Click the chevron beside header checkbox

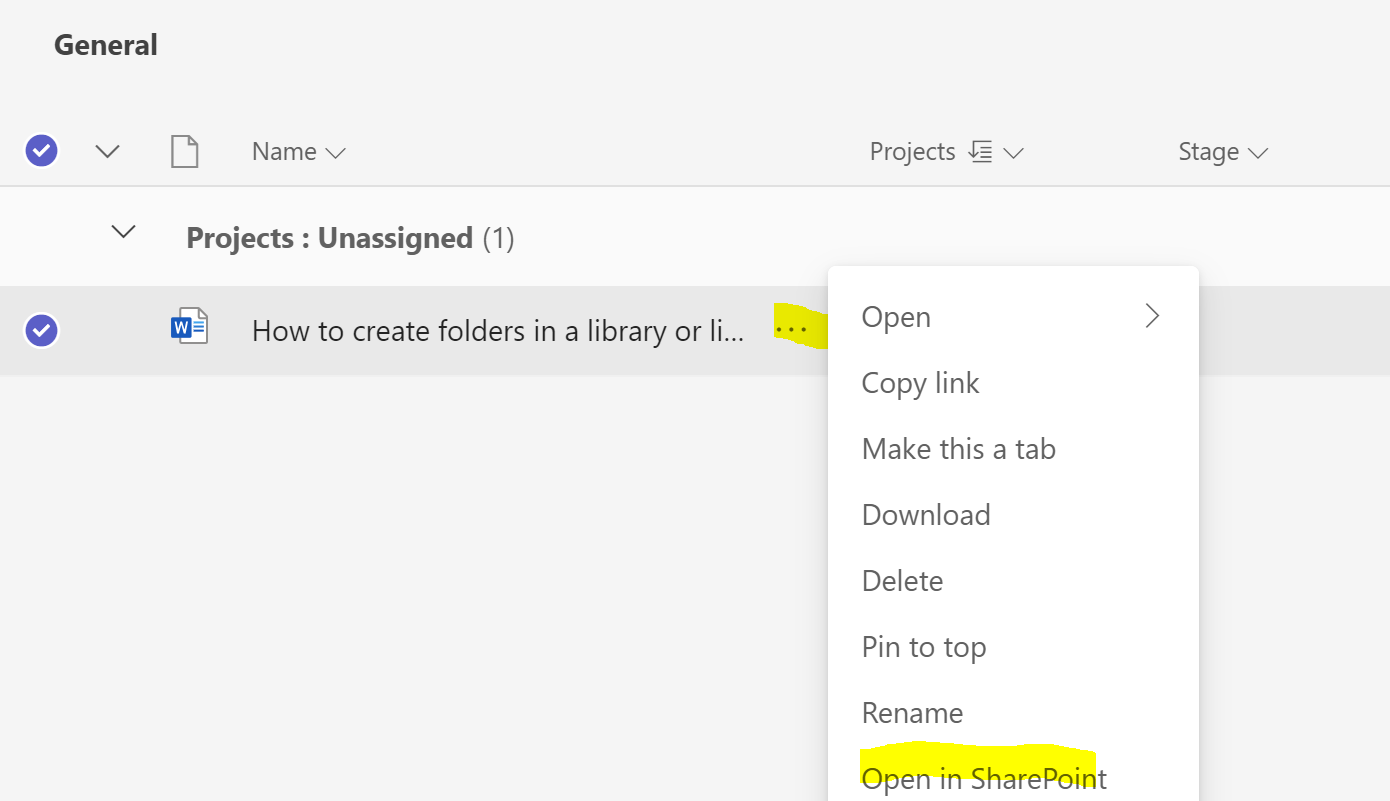[107, 151]
